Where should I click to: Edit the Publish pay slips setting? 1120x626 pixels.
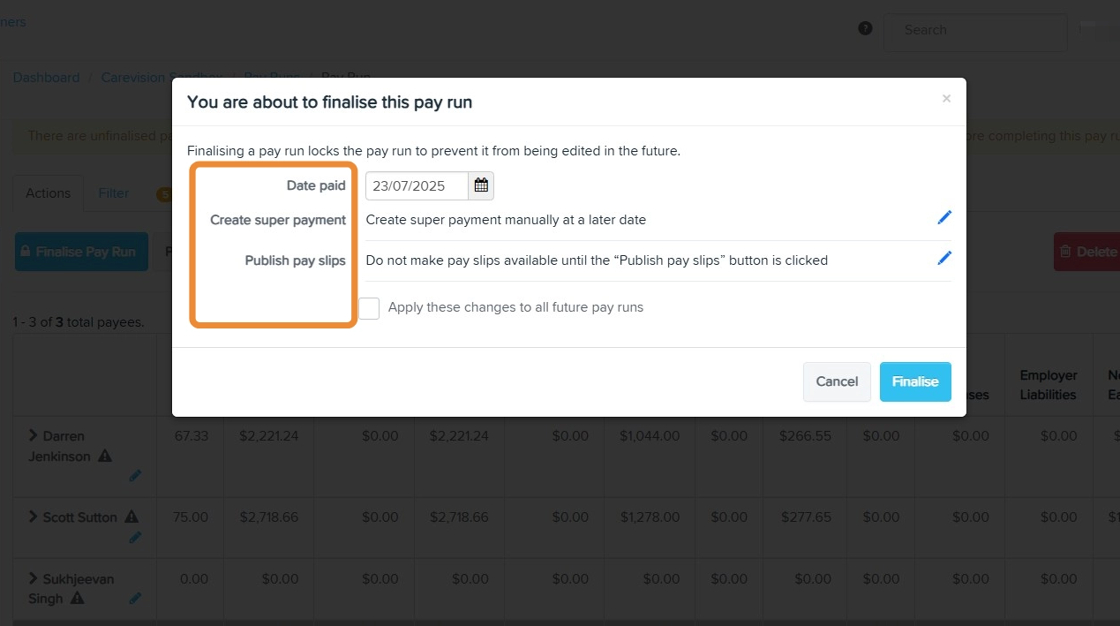(x=944, y=258)
